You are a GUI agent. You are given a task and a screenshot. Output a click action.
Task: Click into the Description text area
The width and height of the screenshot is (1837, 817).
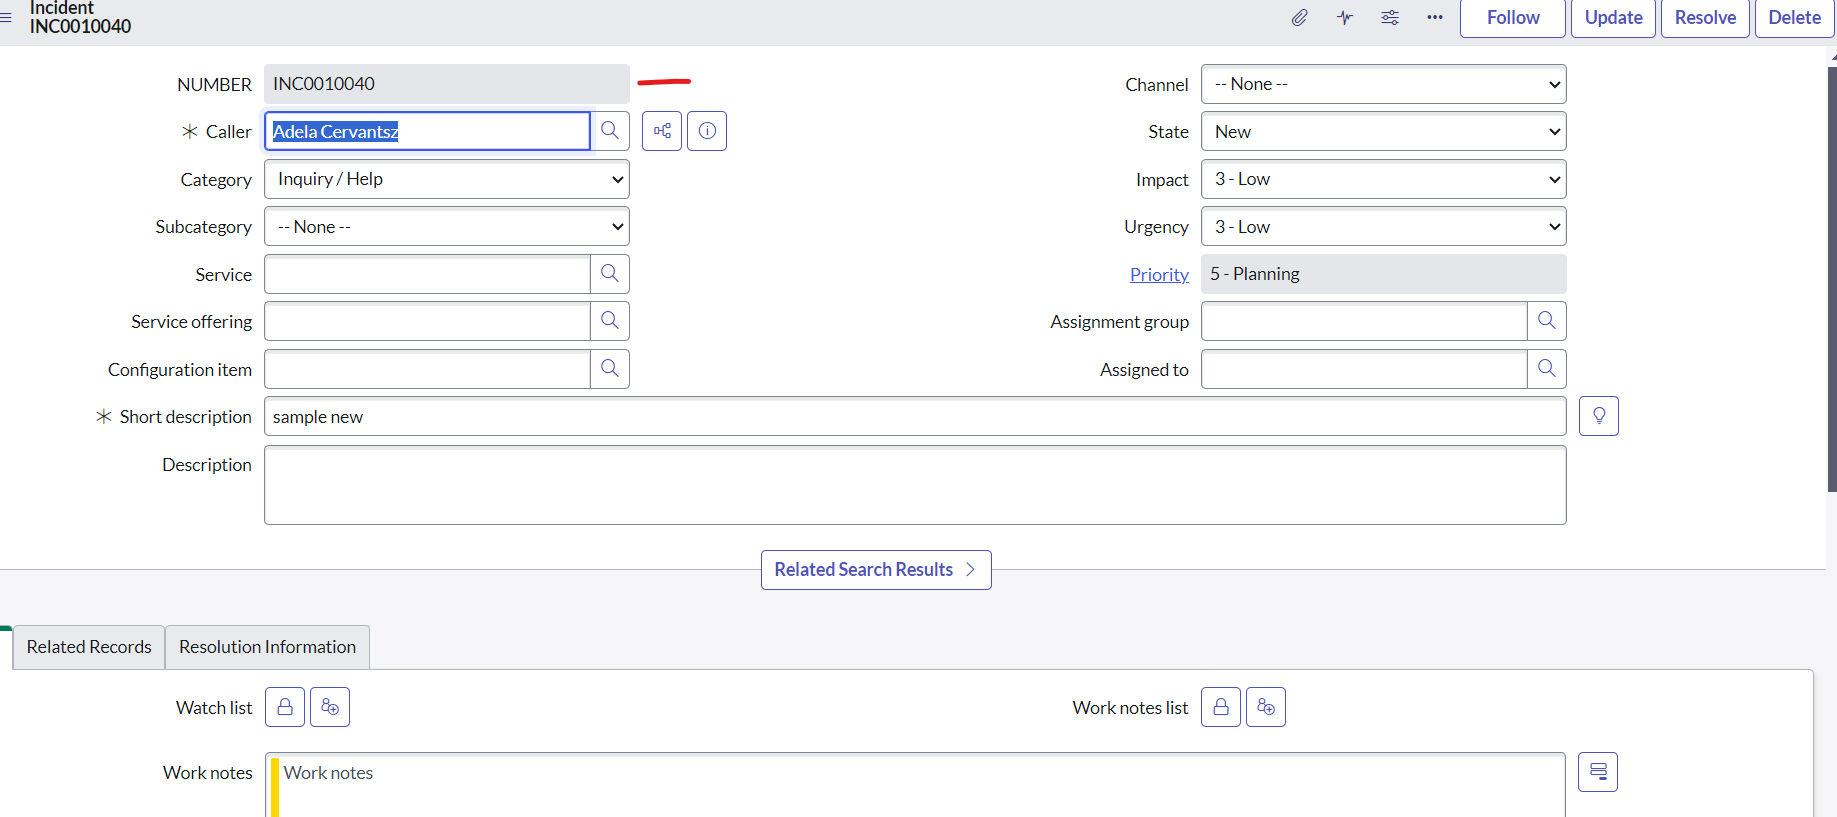[x=914, y=485]
